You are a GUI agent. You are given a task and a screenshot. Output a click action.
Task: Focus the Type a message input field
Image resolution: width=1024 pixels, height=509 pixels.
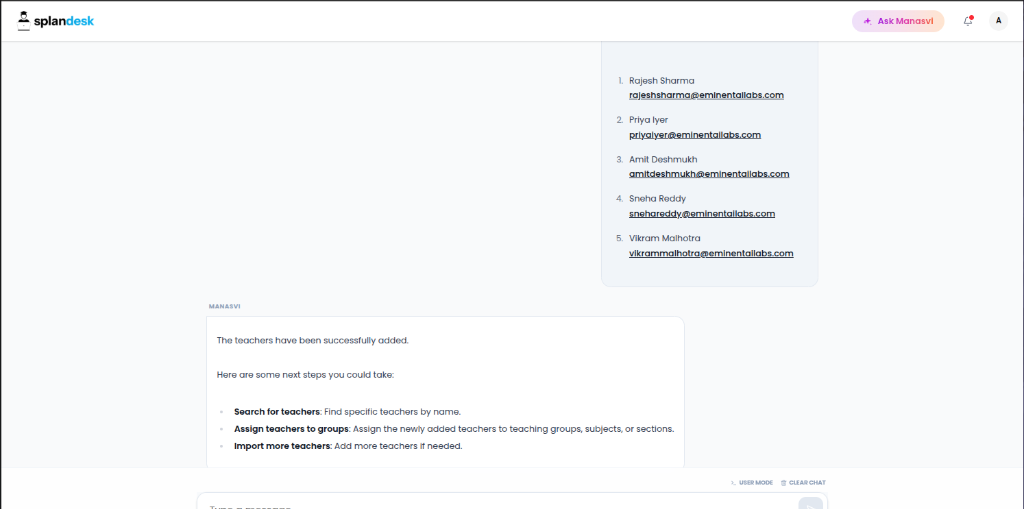[496, 503]
